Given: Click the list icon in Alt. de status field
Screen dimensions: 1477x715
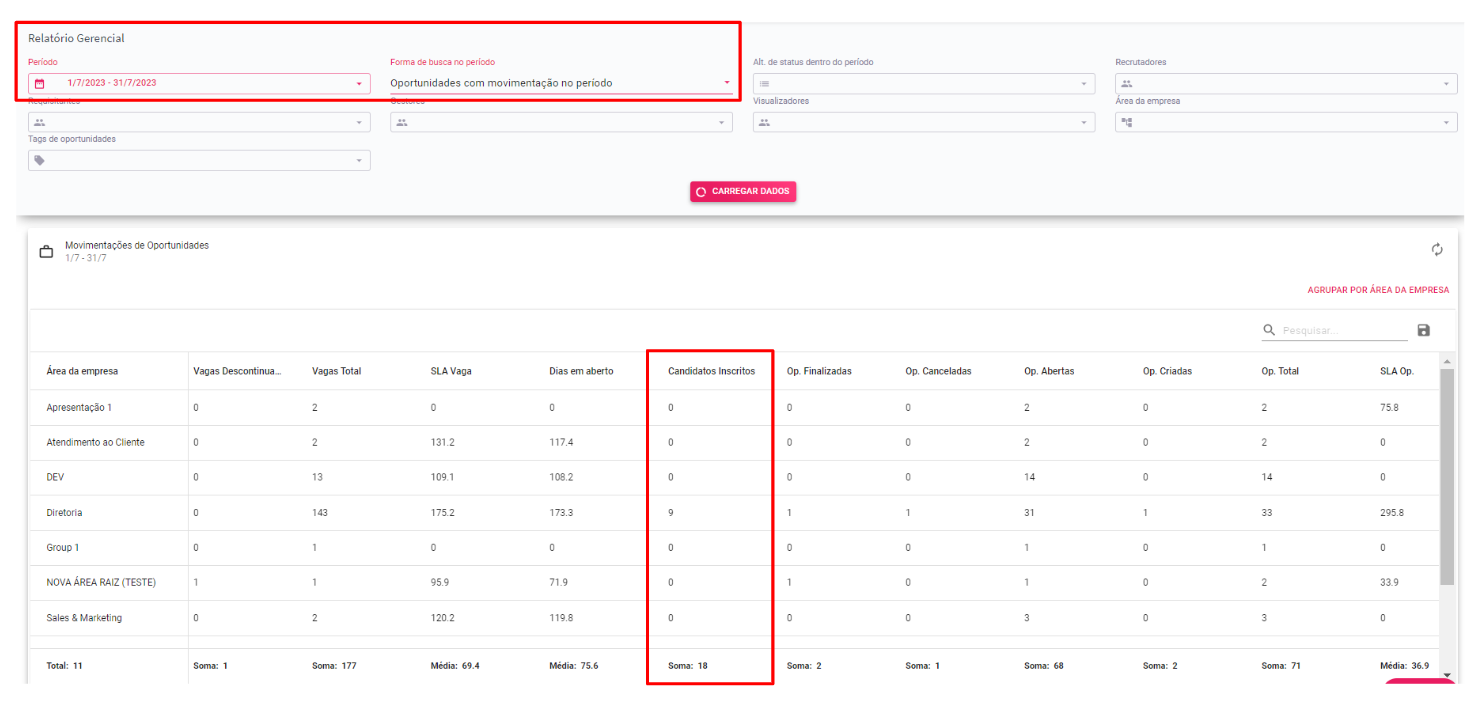Looking at the screenshot, I should pos(765,84).
